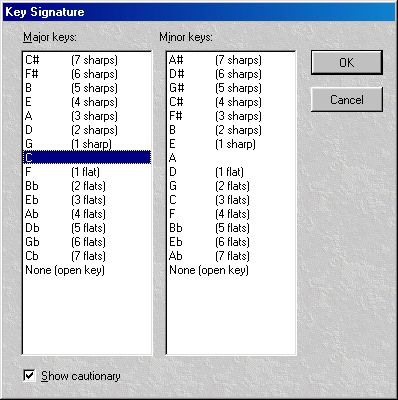
Task: Select G major (1 sharp)
Action: (x=87, y=144)
